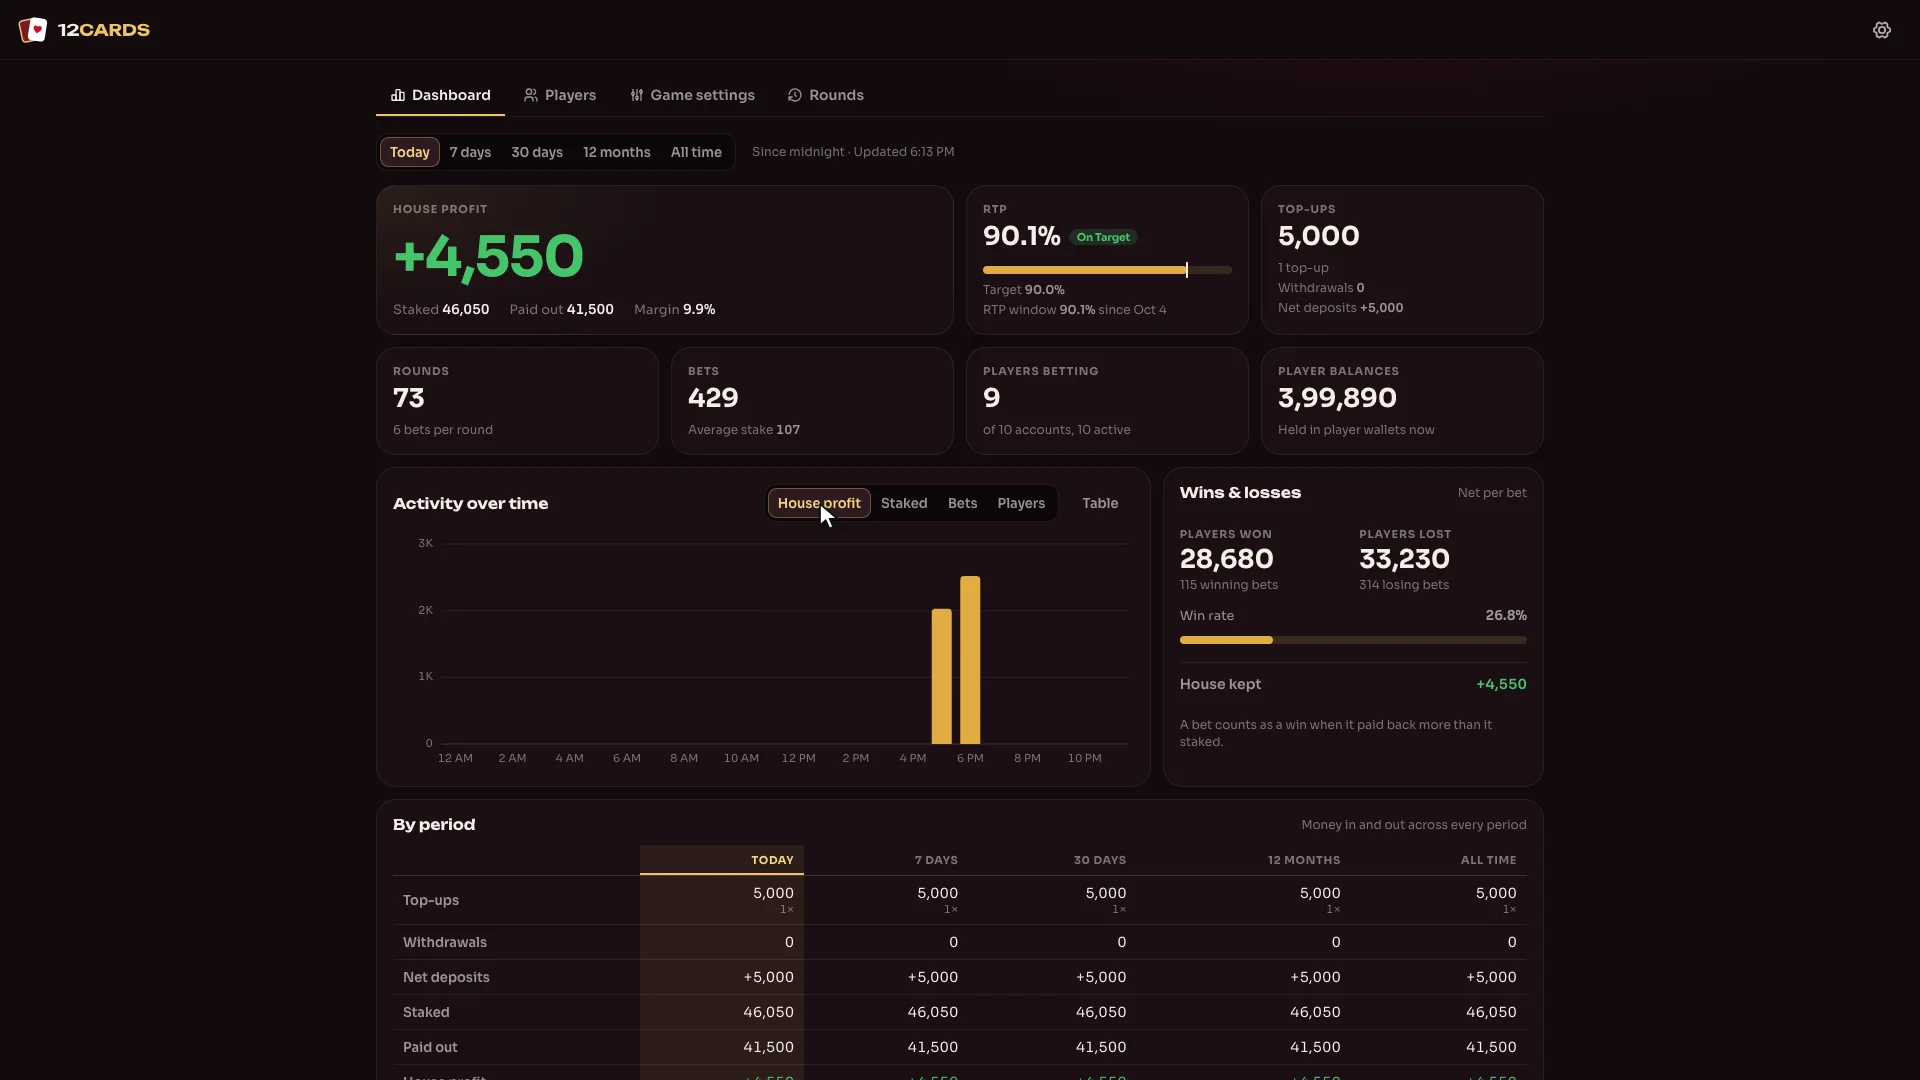Click the Paid out row label in table
Screen dimensions: 1920x1080
pos(430,1047)
